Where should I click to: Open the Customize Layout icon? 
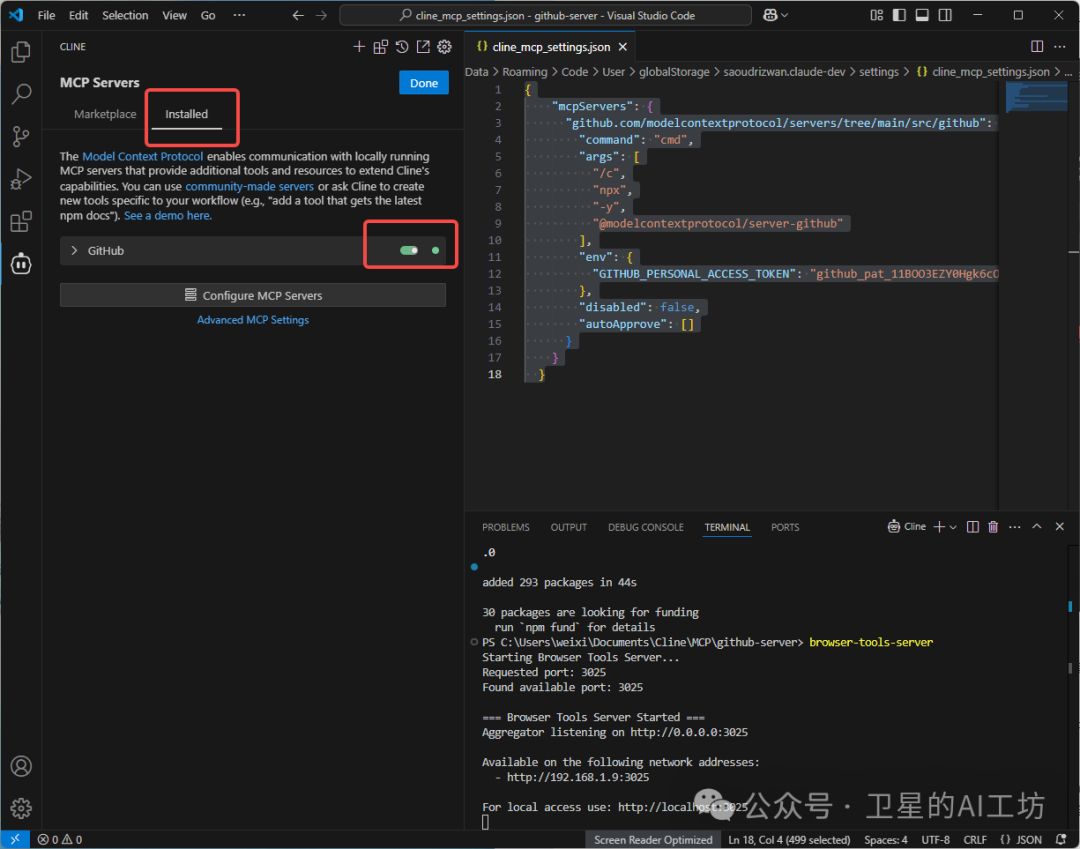876,15
